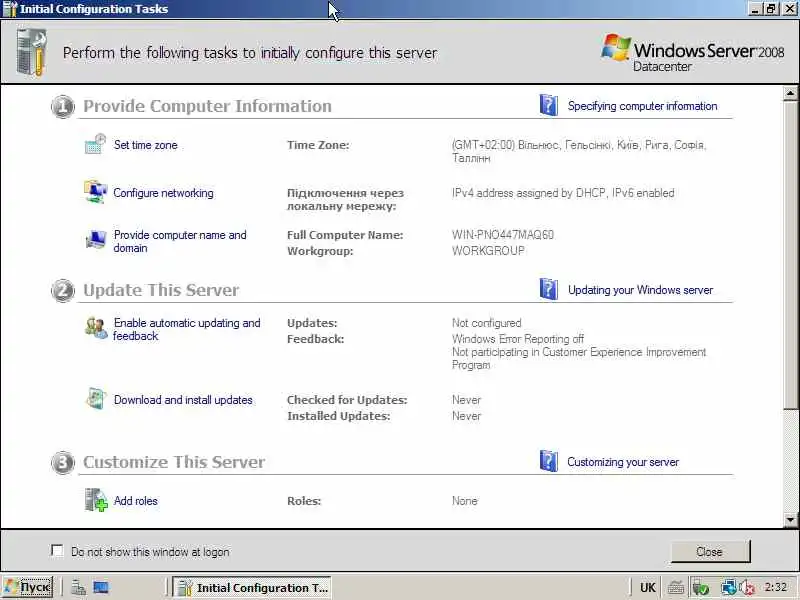Screen dimensions: 800x600
Task: Click the Show Desktop quick launch icon
Action: pyautogui.click(x=101, y=588)
